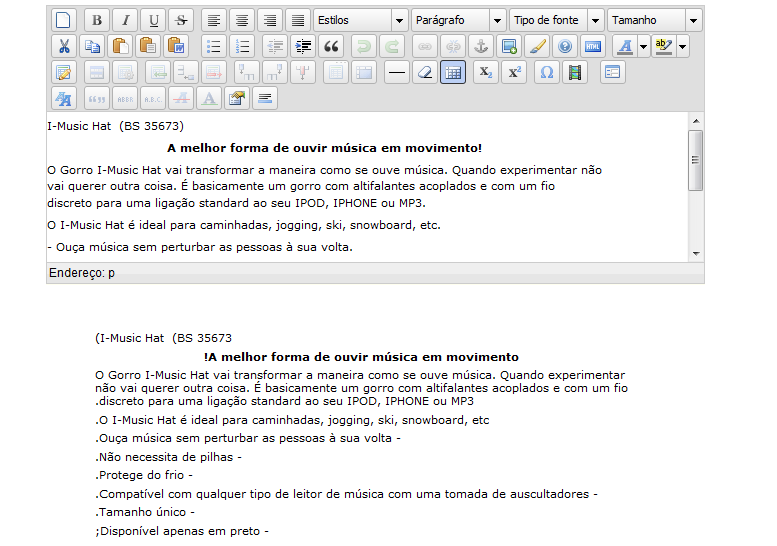Screen dimensions: 777x546
Task: Open the editor Help icon
Action: [x=565, y=47]
